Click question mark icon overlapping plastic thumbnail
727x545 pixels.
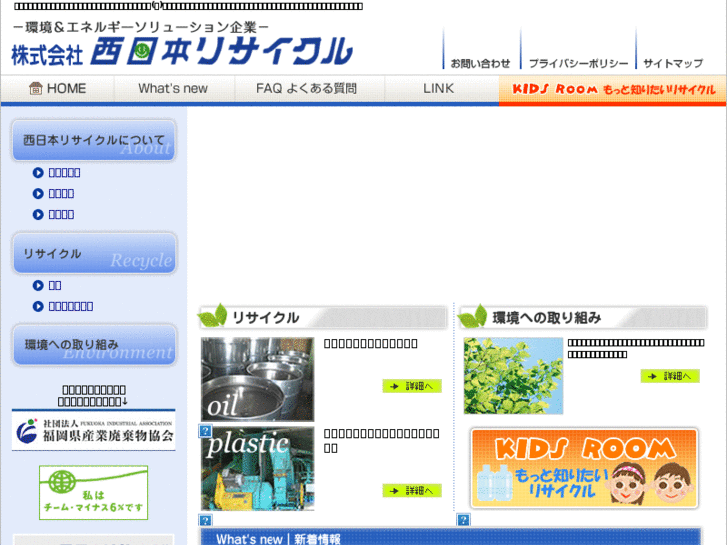pyautogui.click(x=205, y=431)
